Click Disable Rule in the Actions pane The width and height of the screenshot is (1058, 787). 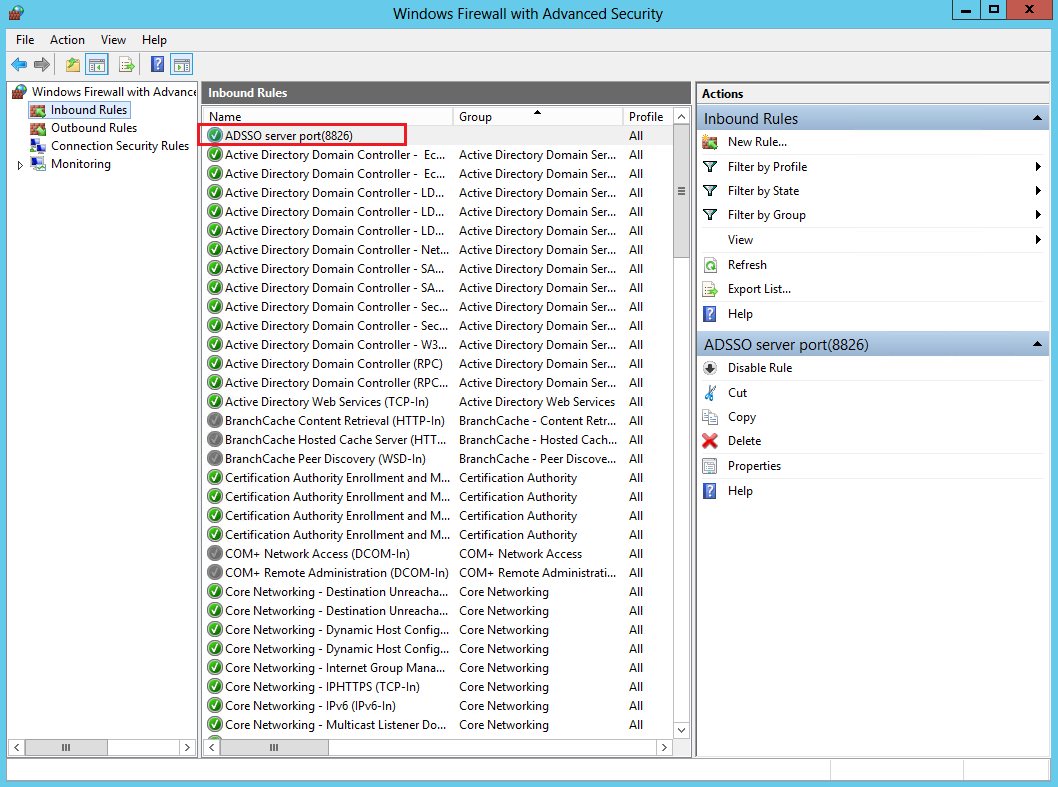click(x=760, y=368)
